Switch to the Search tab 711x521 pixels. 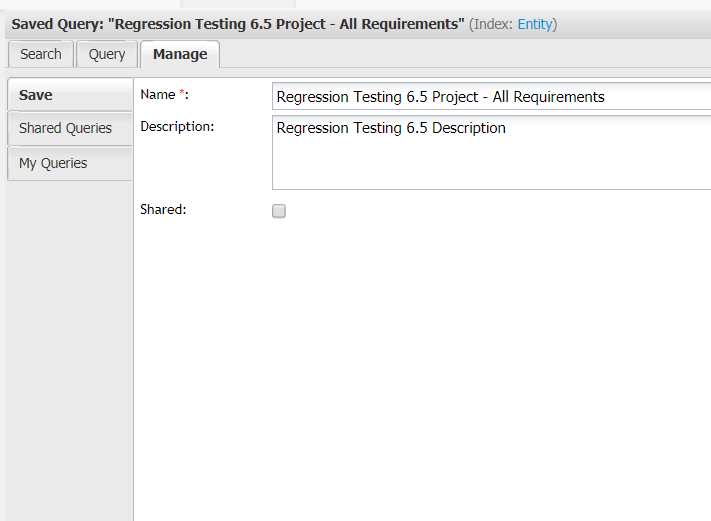[40, 54]
